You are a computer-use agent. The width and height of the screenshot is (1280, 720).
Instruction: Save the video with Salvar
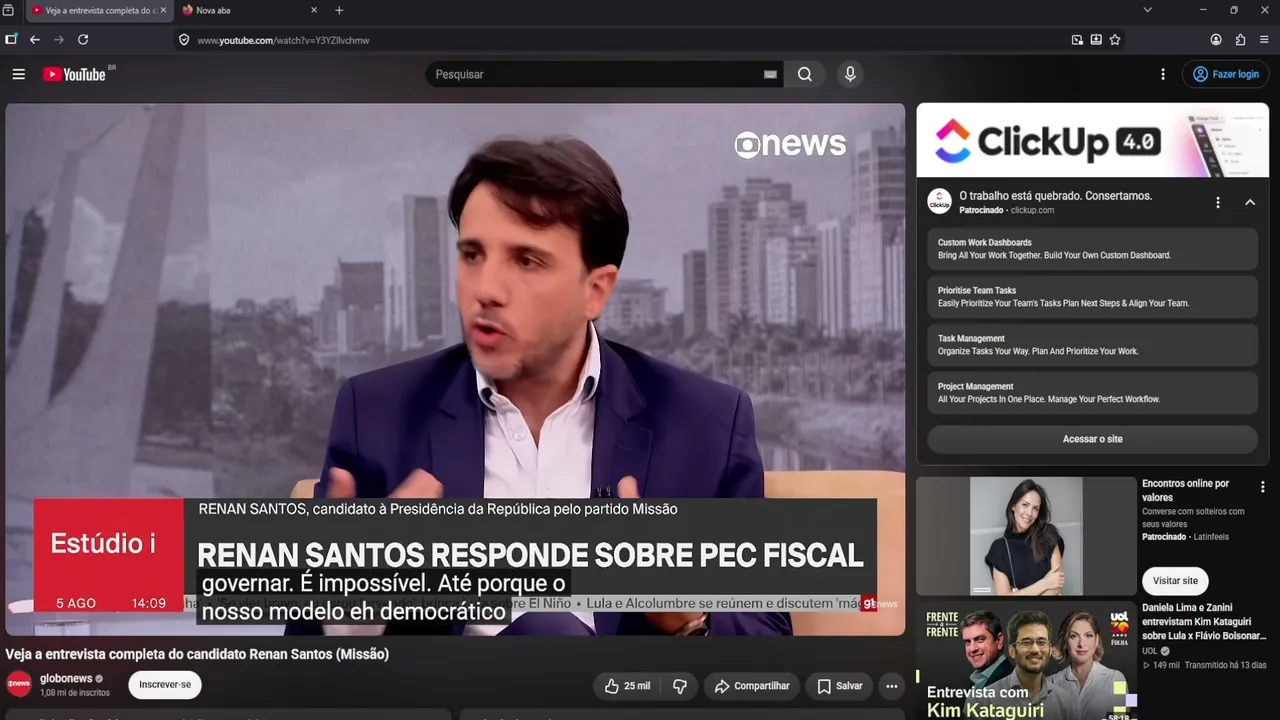[x=839, y=686]
